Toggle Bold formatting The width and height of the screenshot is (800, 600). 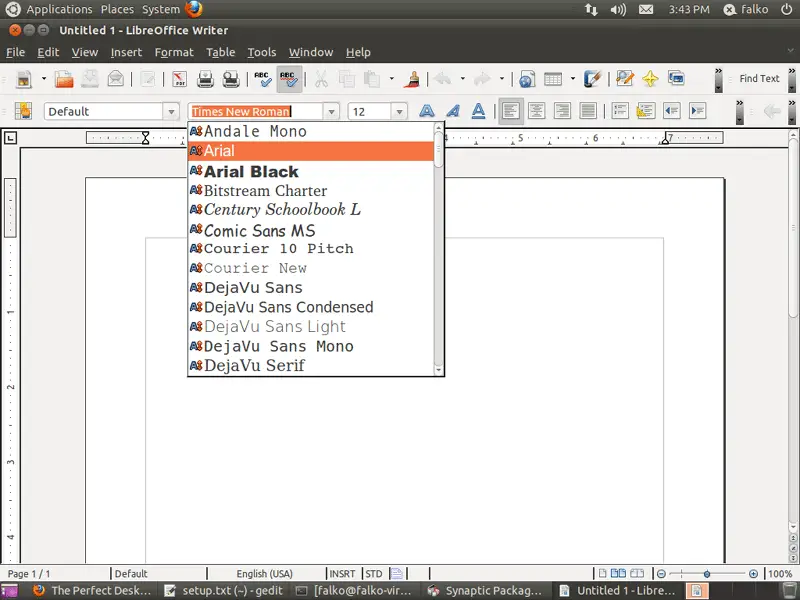pos(427,111)
